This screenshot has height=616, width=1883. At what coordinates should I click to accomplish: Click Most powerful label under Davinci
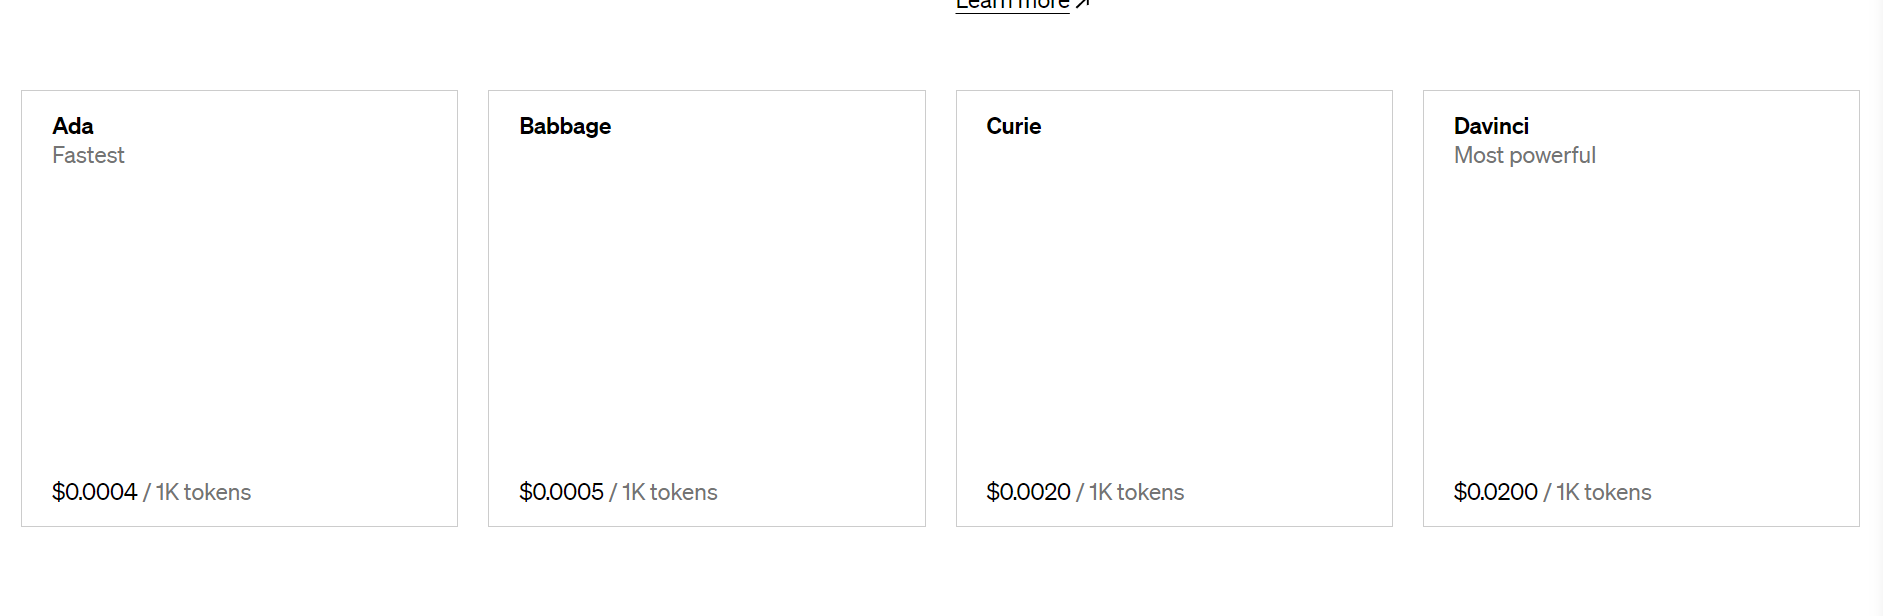(x=1524, y=155)
